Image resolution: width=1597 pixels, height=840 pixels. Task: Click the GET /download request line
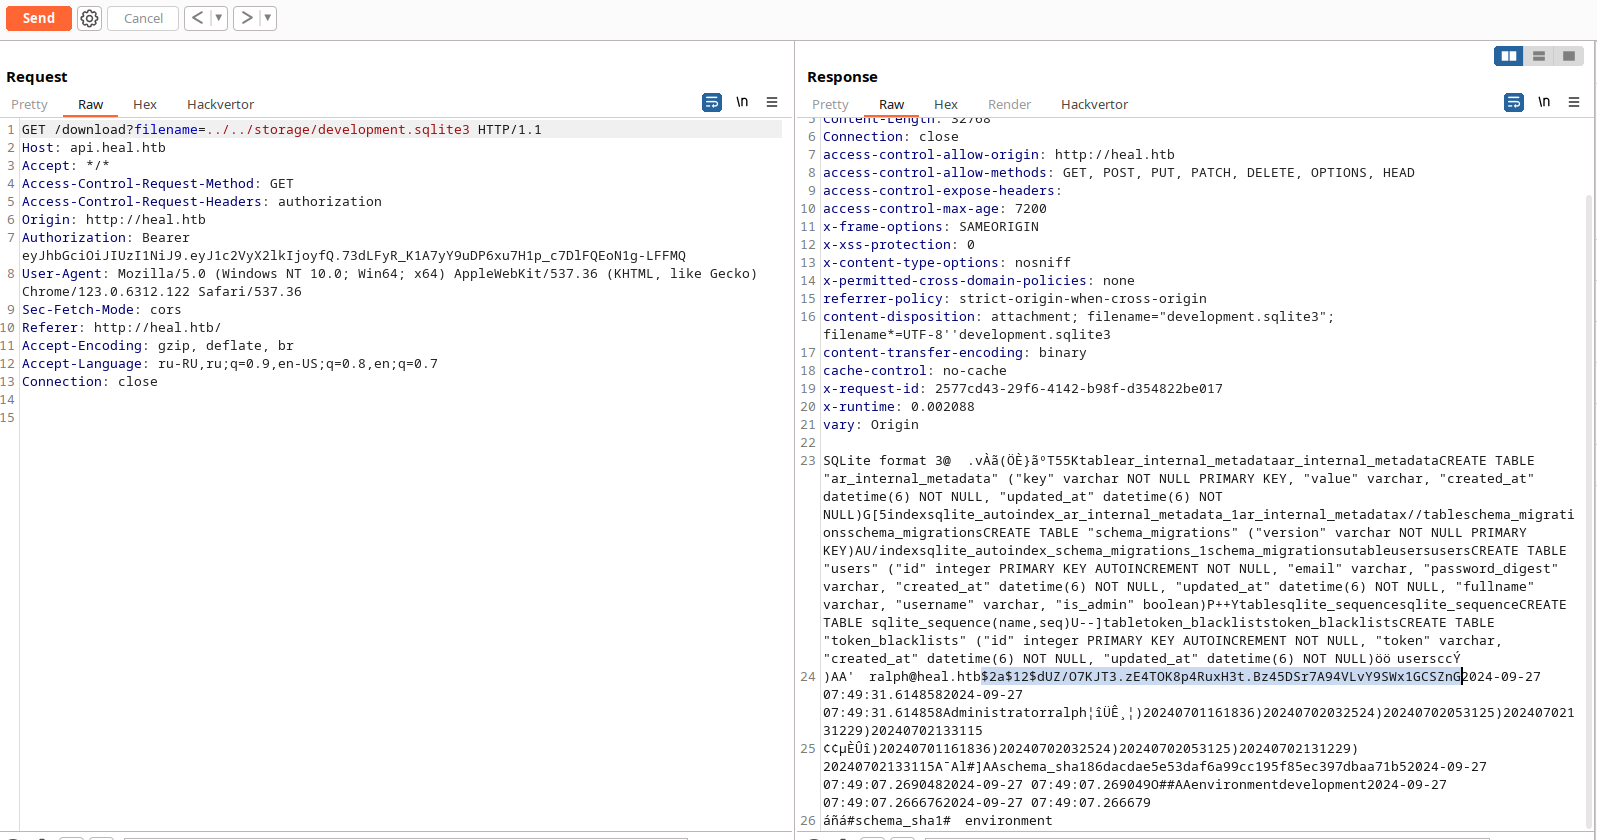282,130
